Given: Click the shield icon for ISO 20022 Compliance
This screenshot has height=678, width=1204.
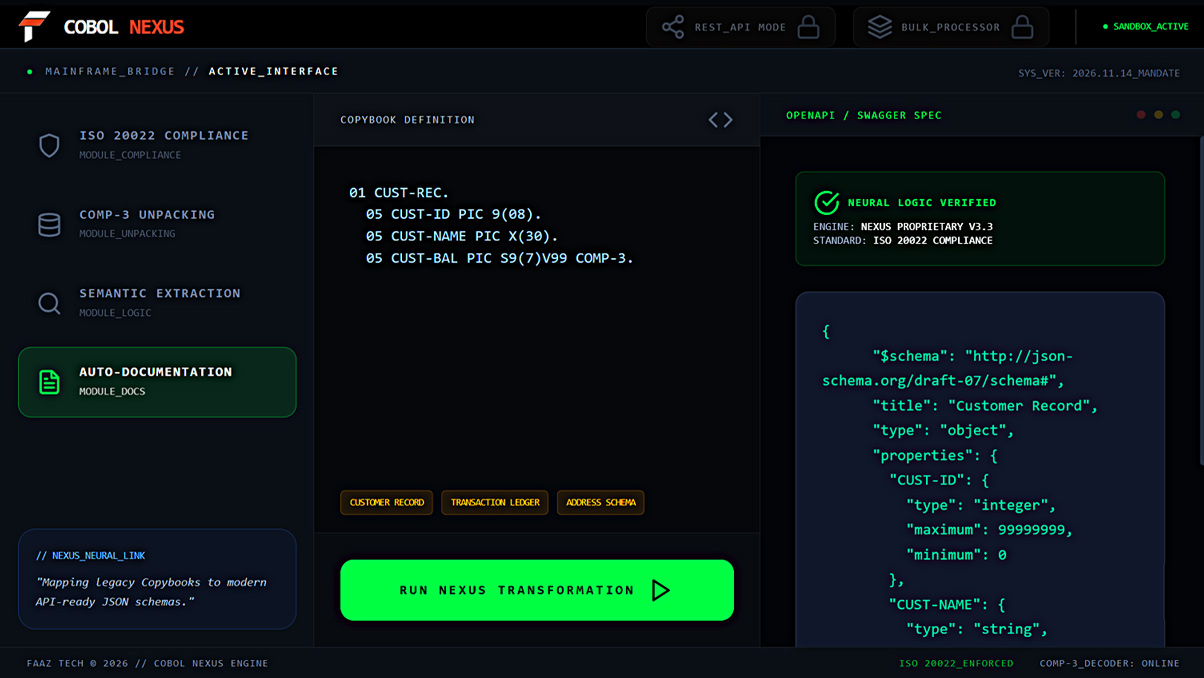Looking at the screenshot, I should [49, 145].
